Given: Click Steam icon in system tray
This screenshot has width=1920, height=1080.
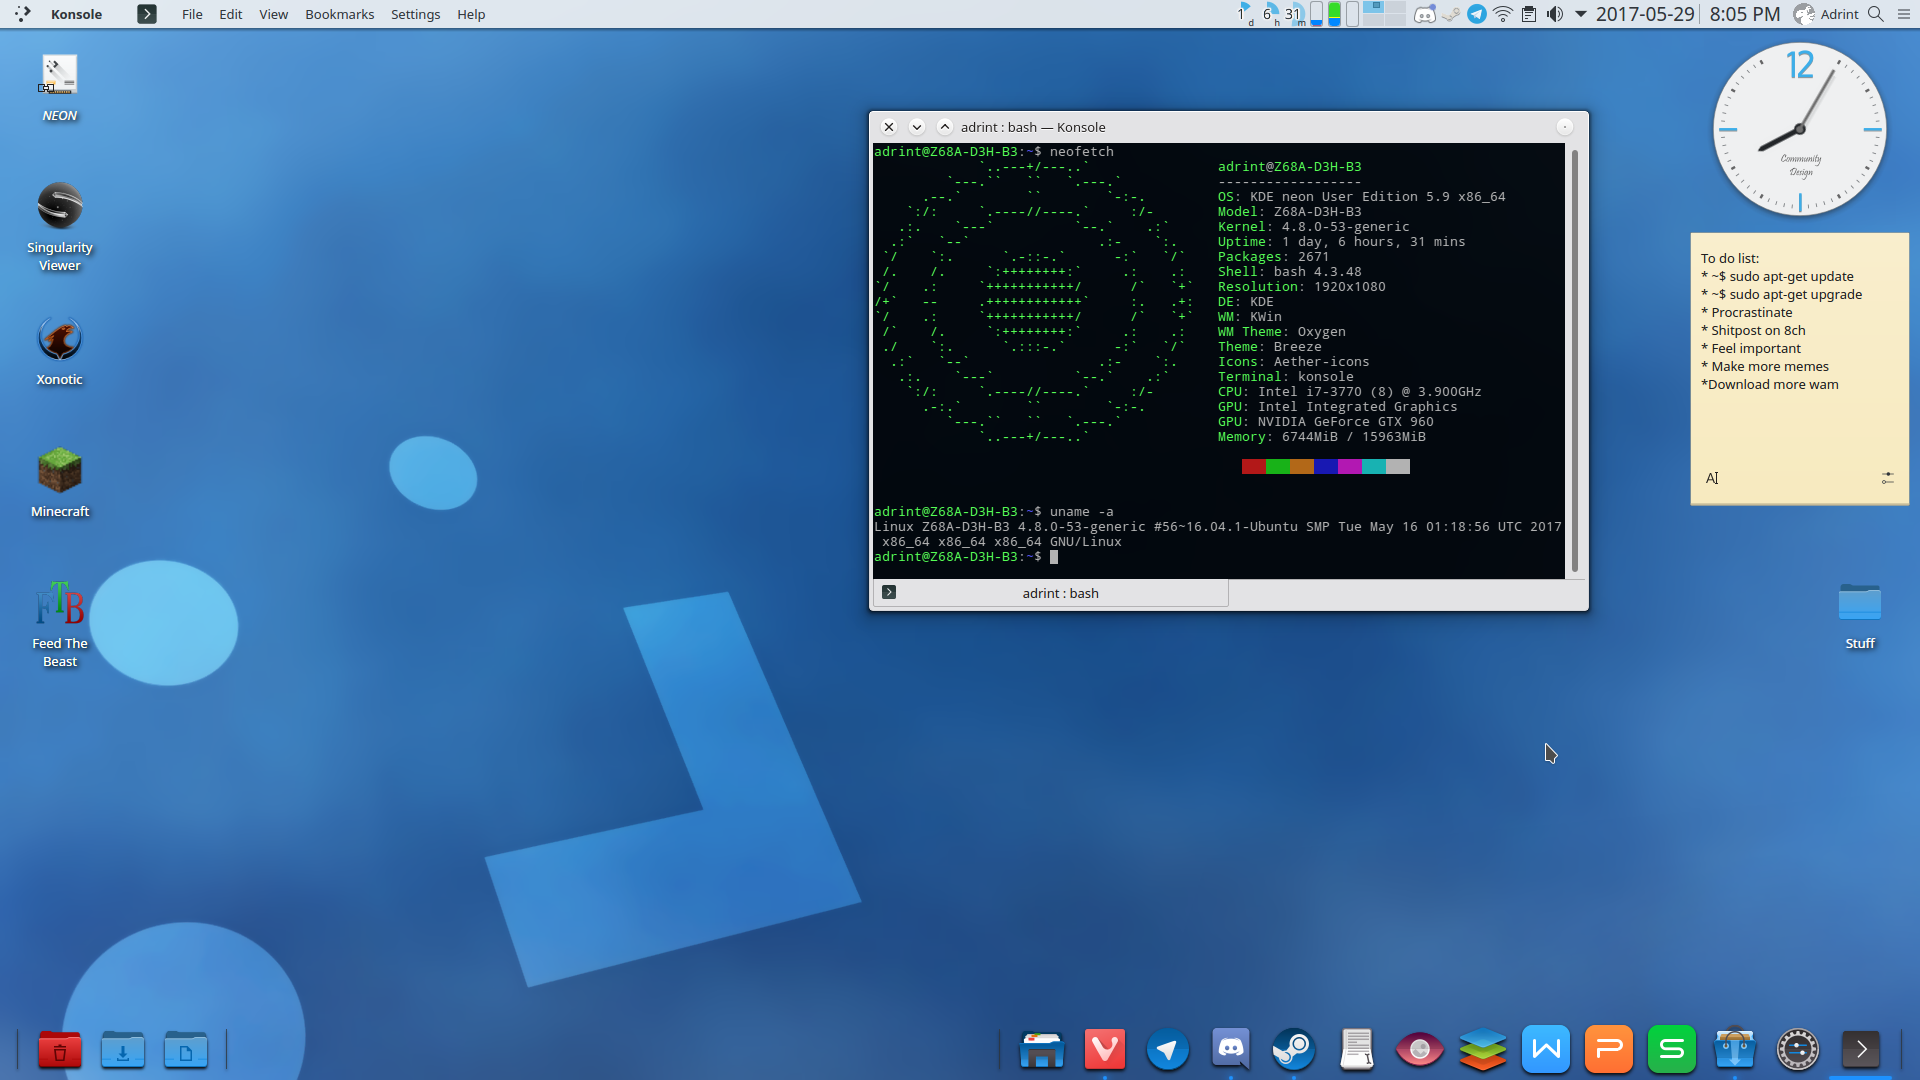Looking at the screenshot, I should point(1451,14).
